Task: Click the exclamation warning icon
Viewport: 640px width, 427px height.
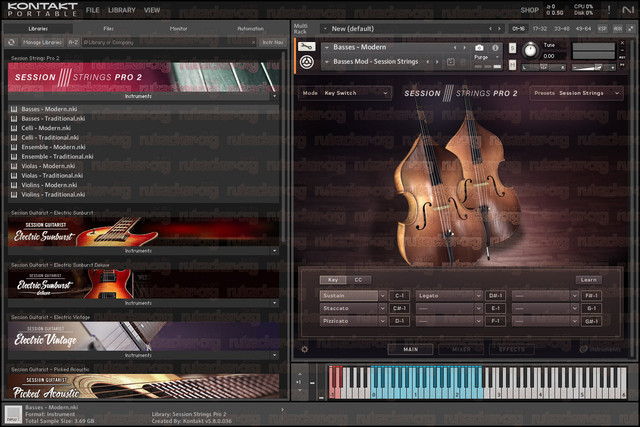Action: pyautogui.click(x=609, y=10)
